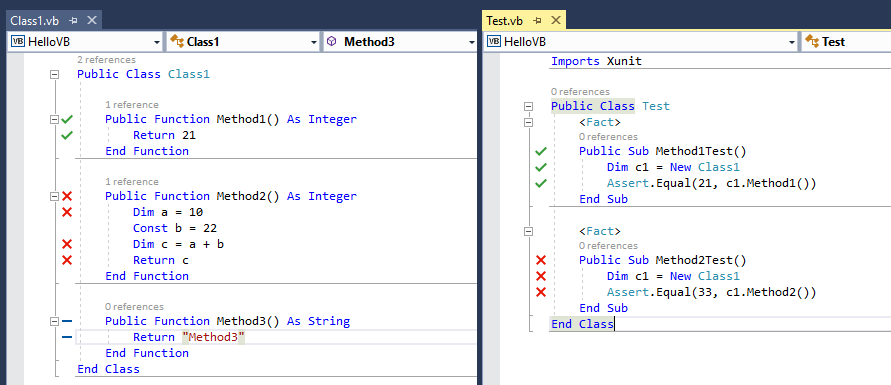This screenshot has height=385, width=891.
Task: Click red X beside Dim c = a + b
Action: (67, 244)
